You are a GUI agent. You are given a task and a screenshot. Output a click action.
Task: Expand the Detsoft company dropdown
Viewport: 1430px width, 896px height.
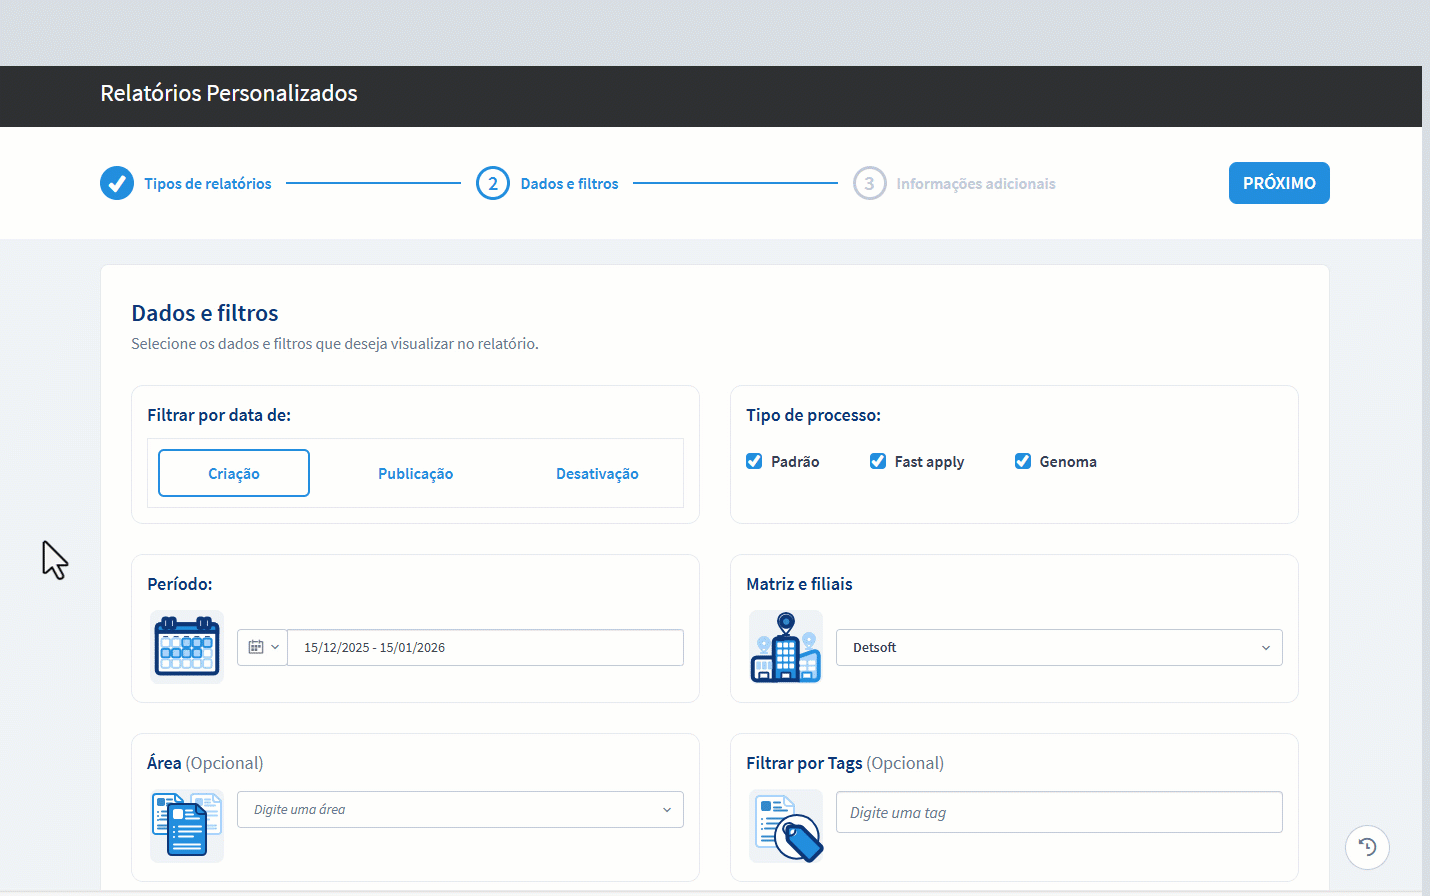(1058, 647)
